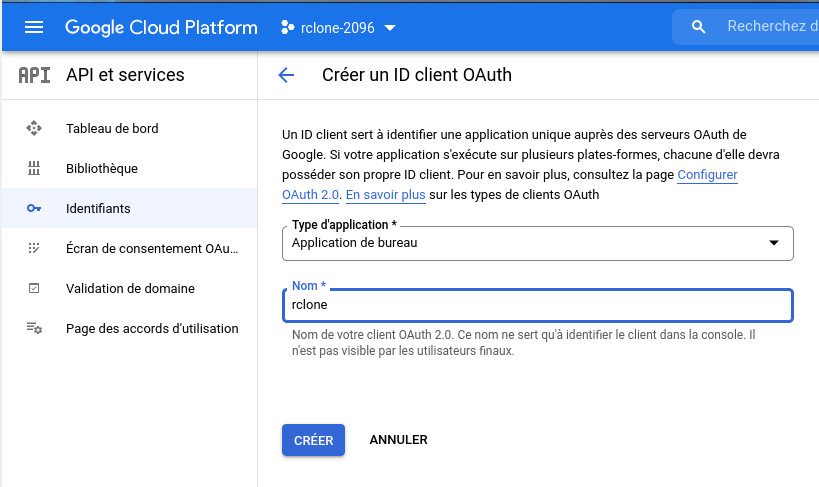Expand the project dropdown arrow
The image size is (819, 487).
coord(390,28)
